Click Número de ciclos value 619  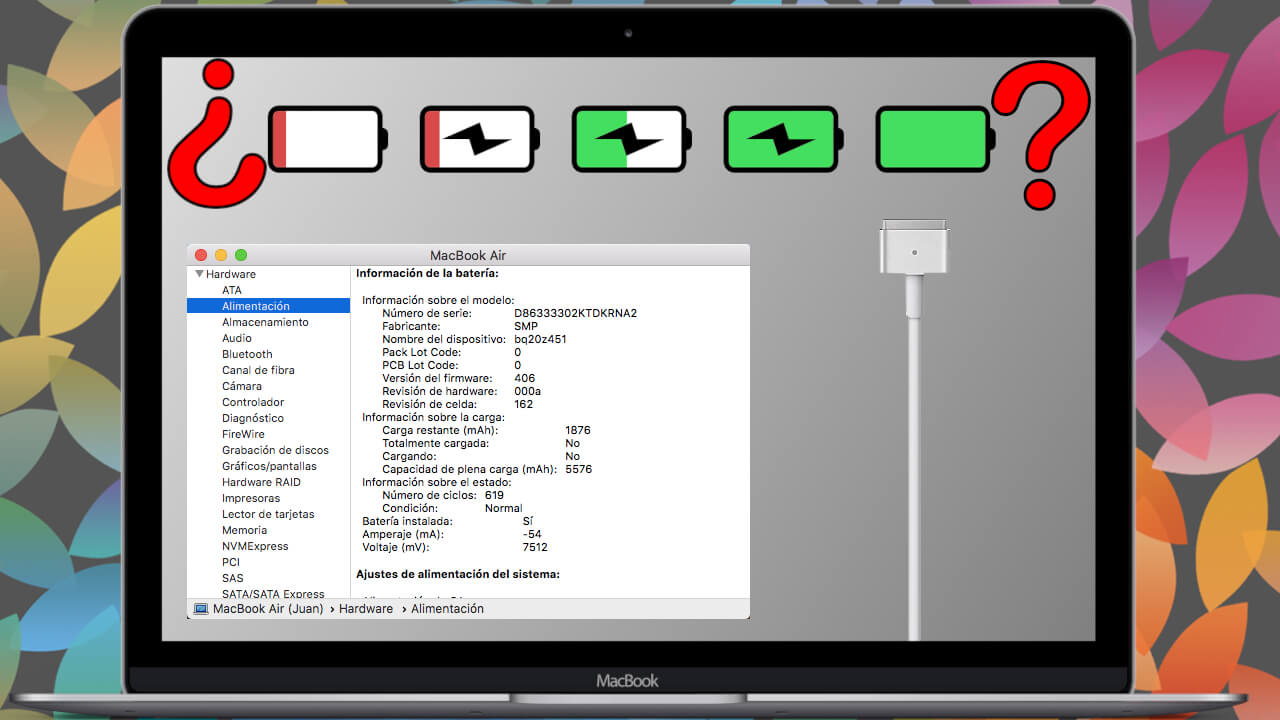[494, 495]
